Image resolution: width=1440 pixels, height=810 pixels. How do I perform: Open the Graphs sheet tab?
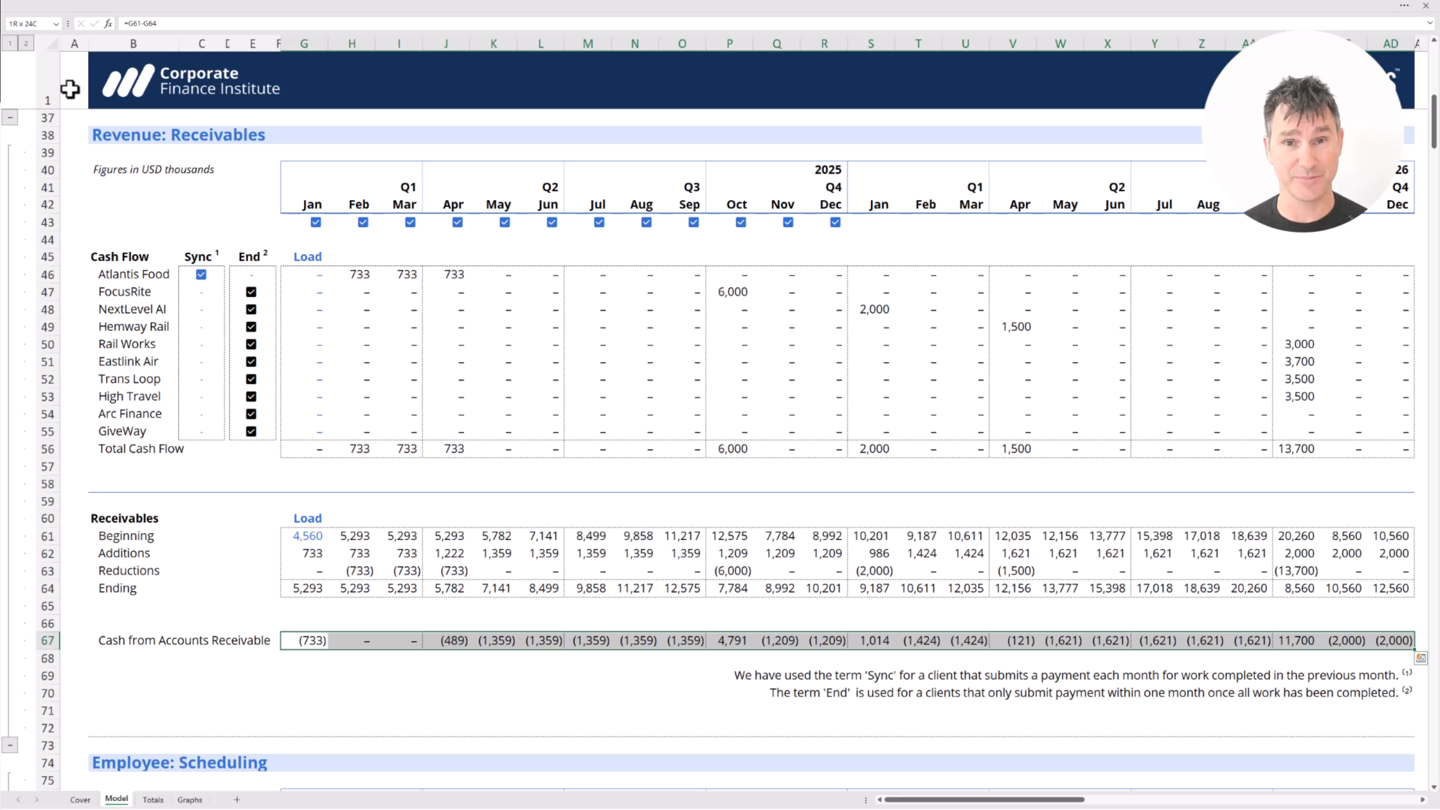pyautogui.click(x=190, y=800)
